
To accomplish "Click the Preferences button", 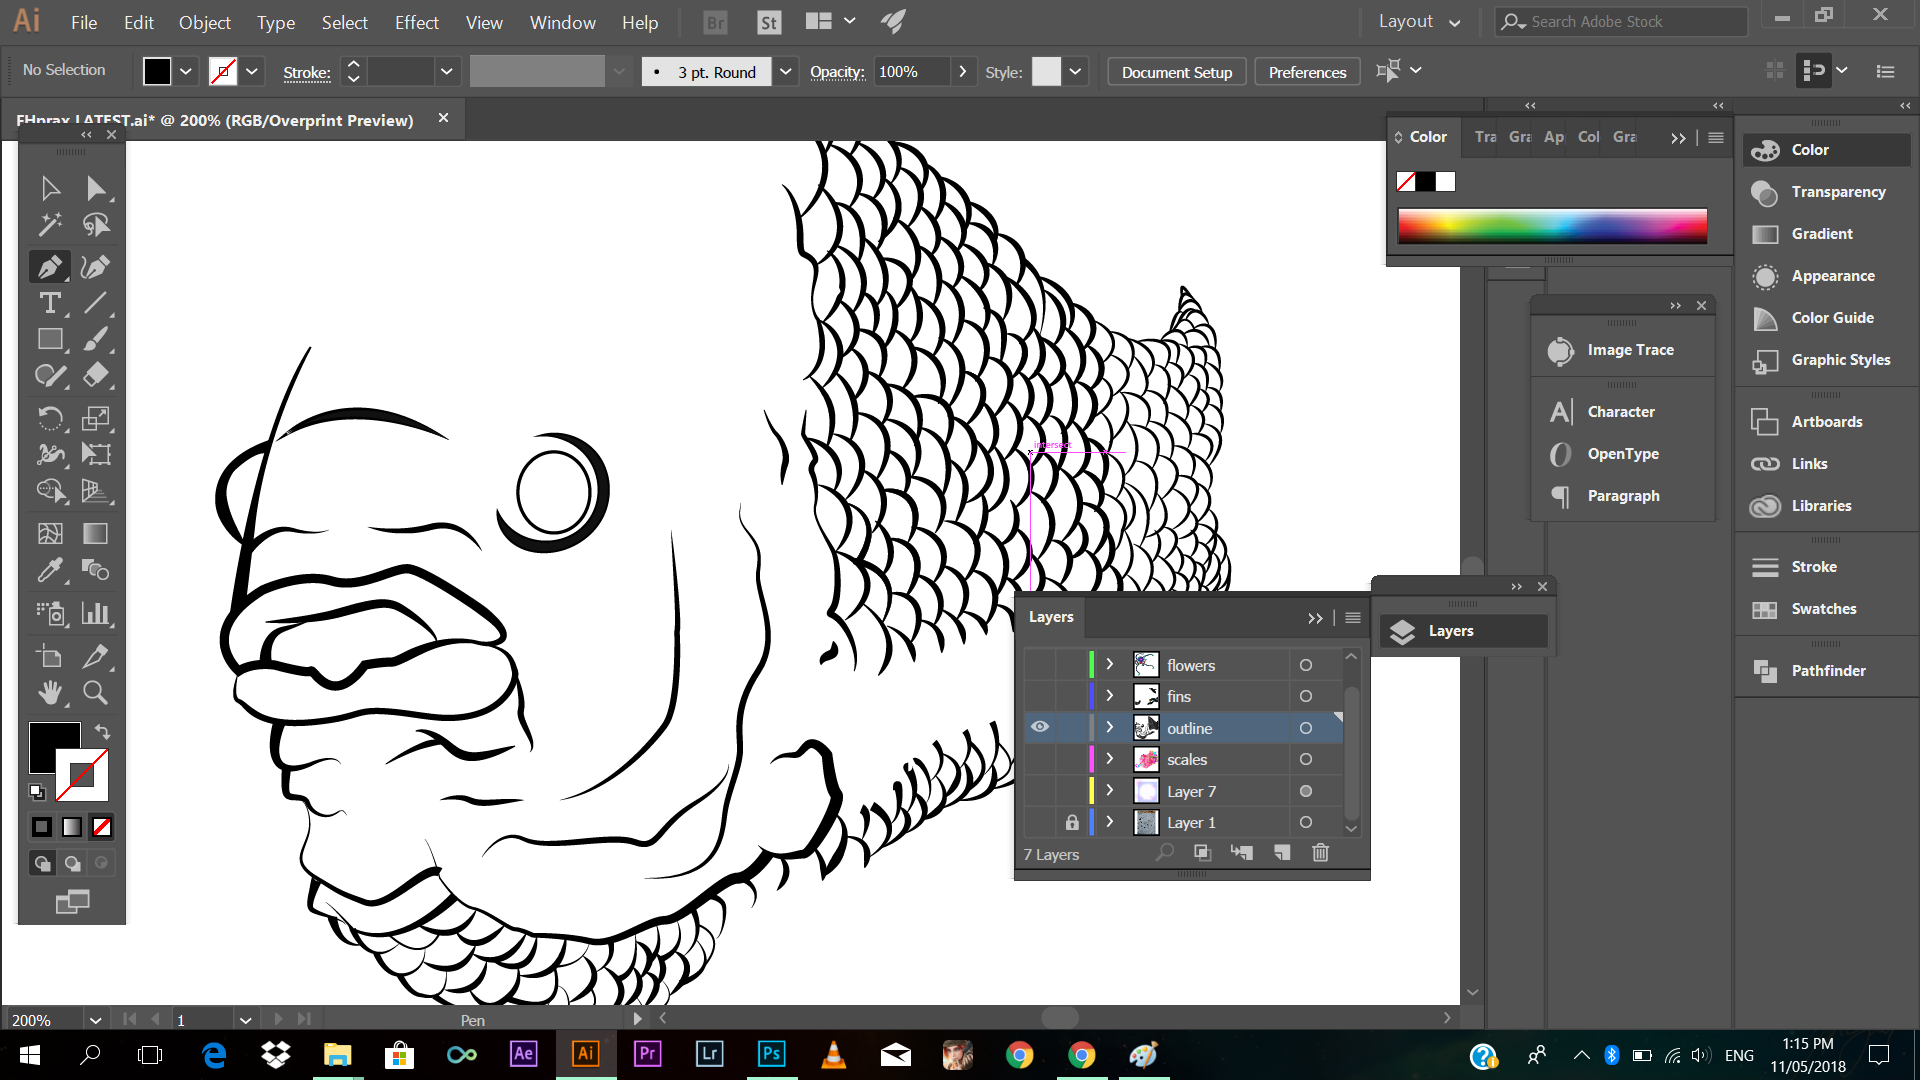I will pyautogui.click(x=1307, y=72).
